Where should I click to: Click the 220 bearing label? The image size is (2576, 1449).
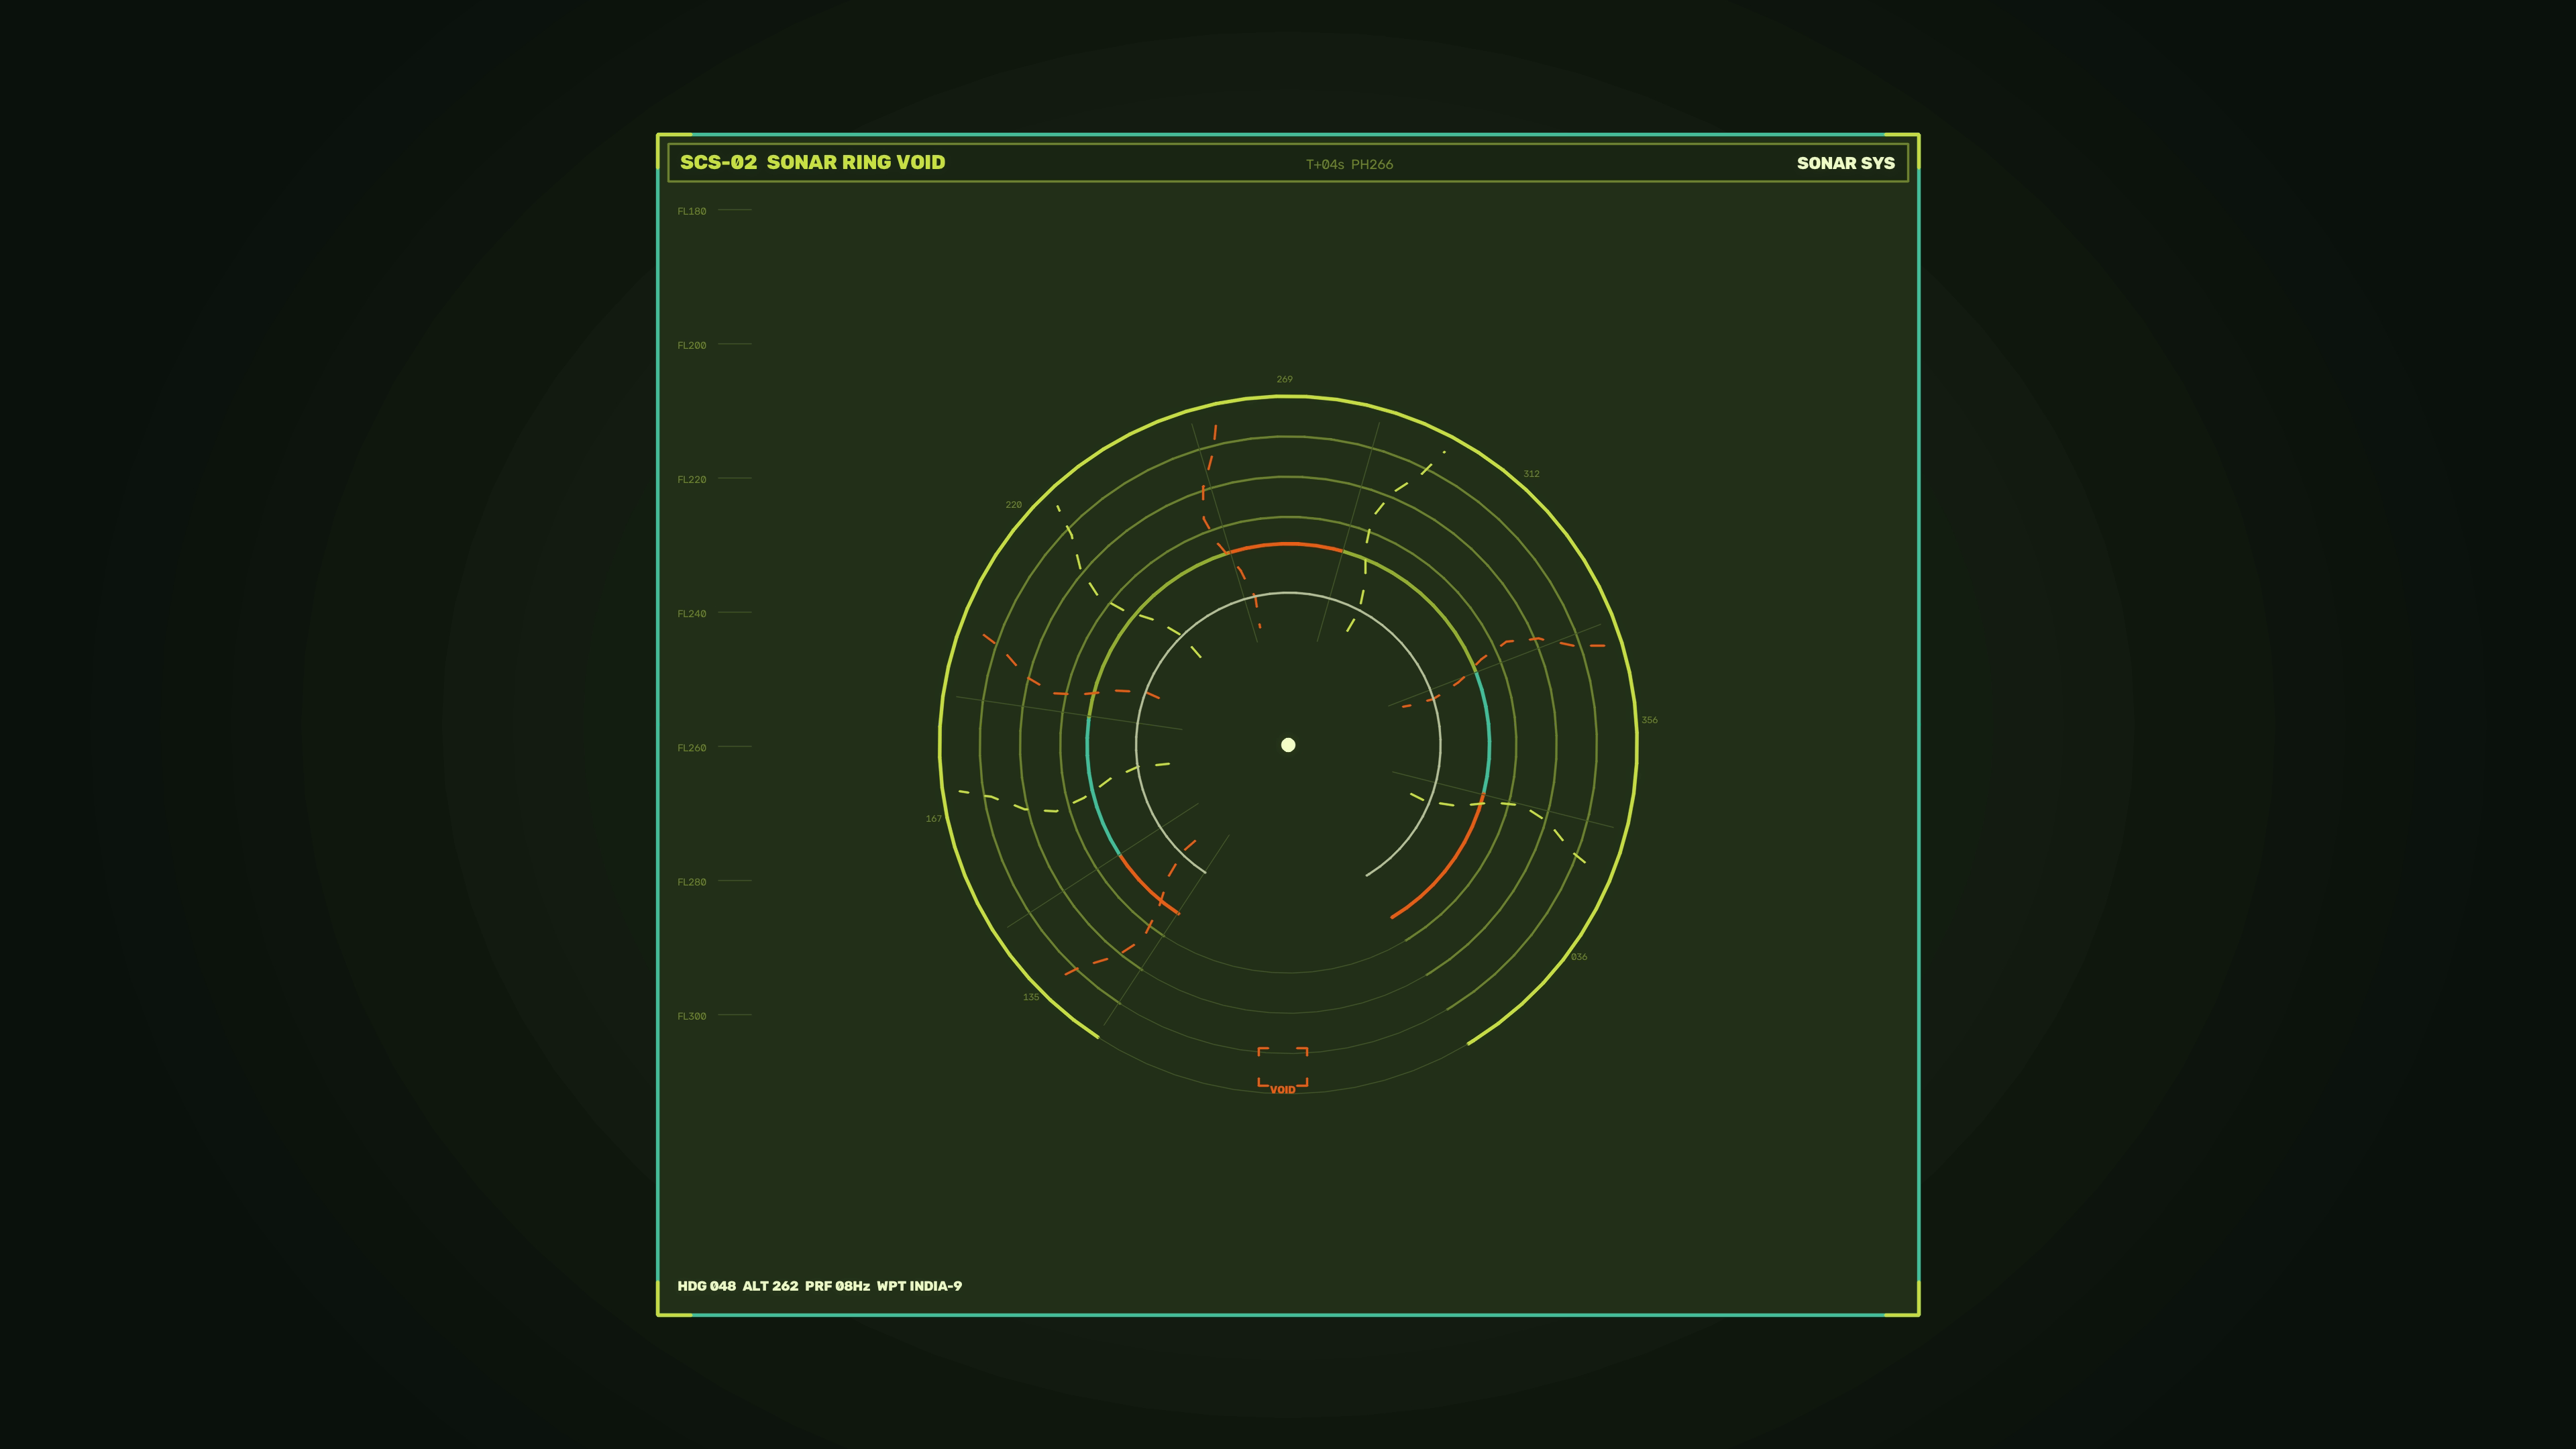pos(1013,504)
